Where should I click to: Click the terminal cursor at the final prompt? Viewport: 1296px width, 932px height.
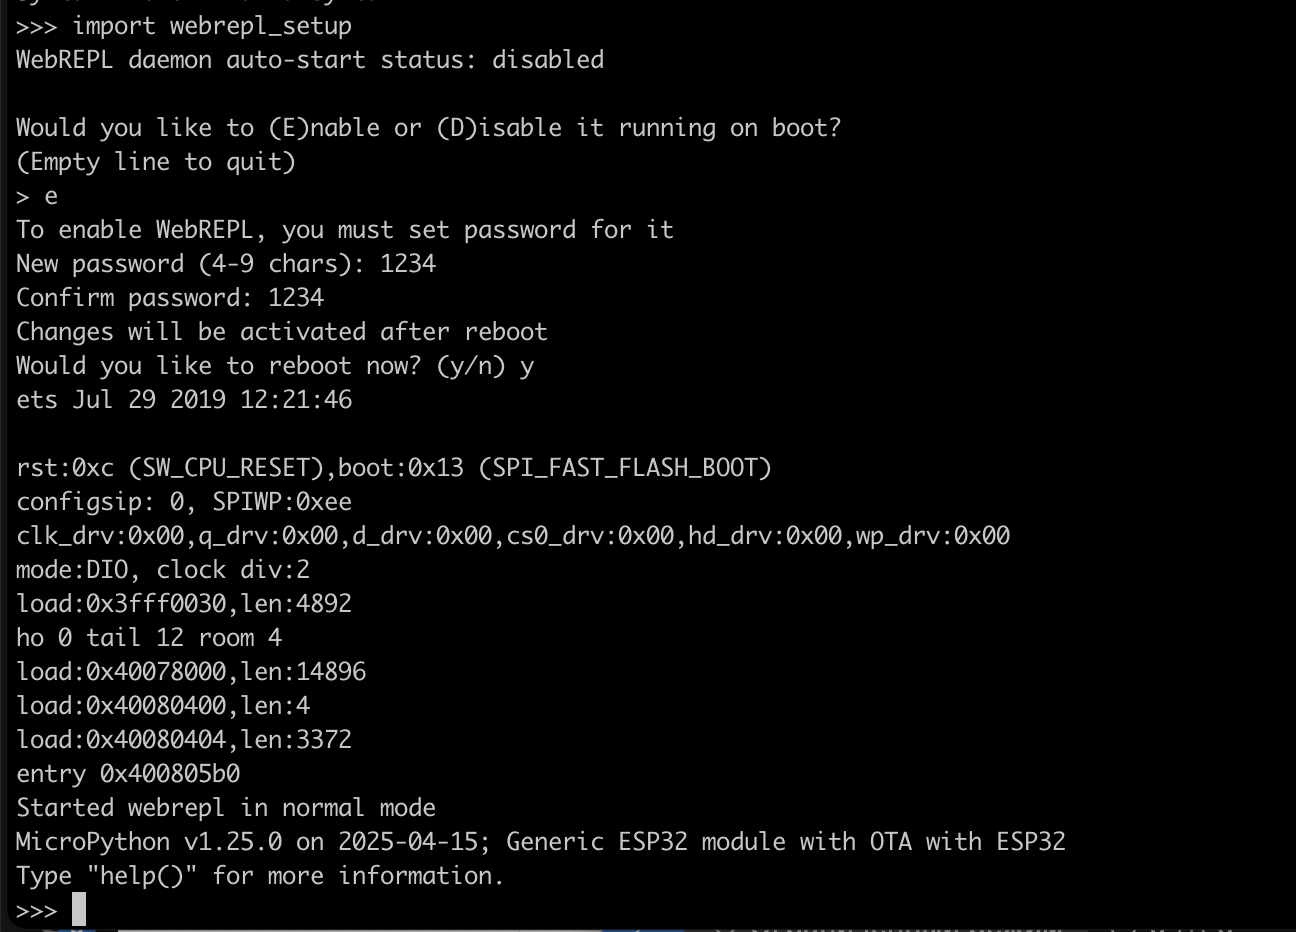79,909
